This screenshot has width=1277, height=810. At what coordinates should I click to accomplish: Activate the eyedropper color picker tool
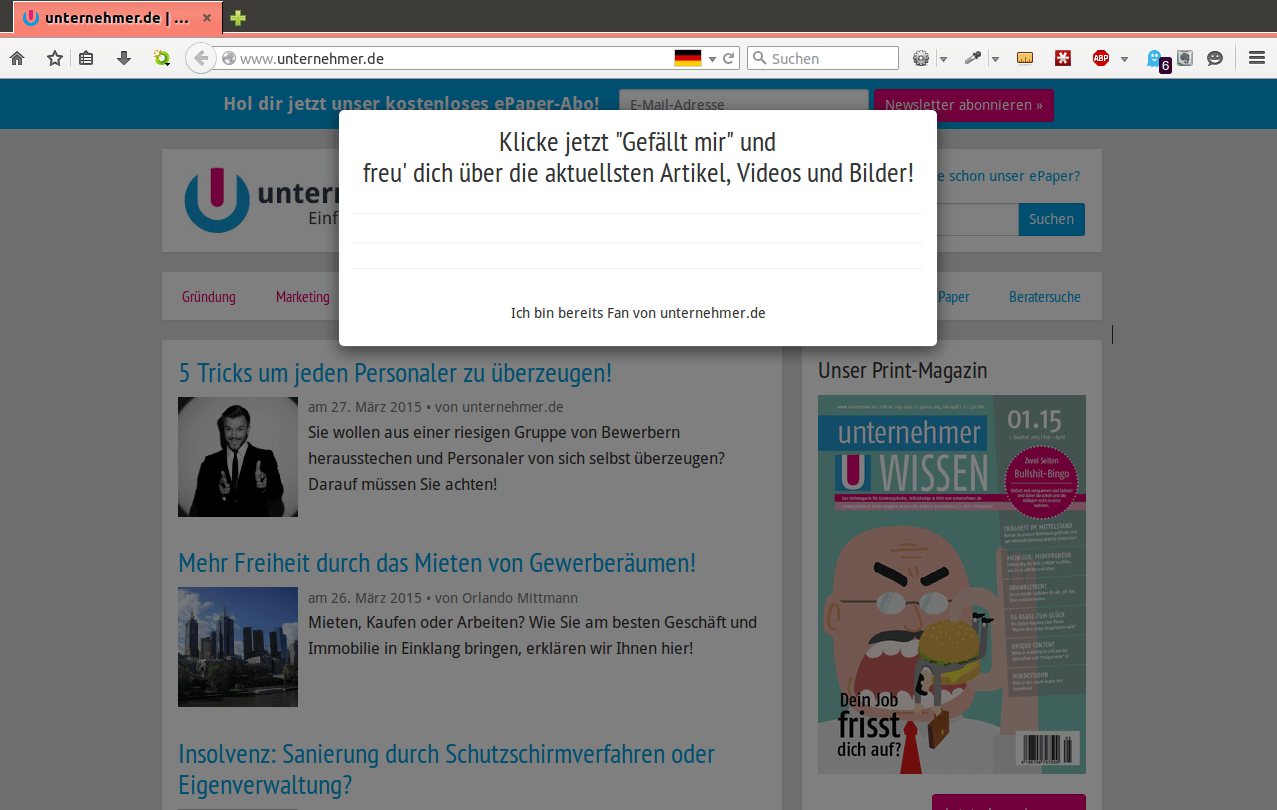[973, 59]
